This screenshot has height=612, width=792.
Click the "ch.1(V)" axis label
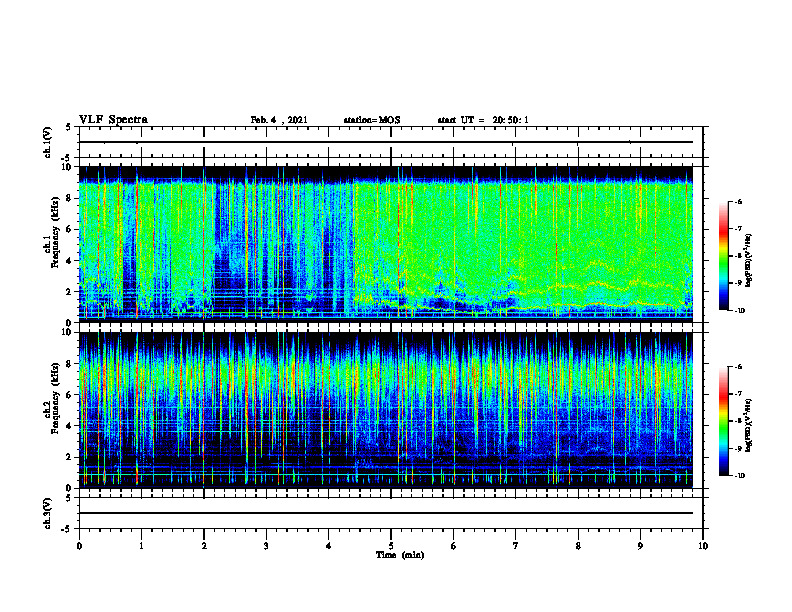pyautogui.click(x=47, y=142)
